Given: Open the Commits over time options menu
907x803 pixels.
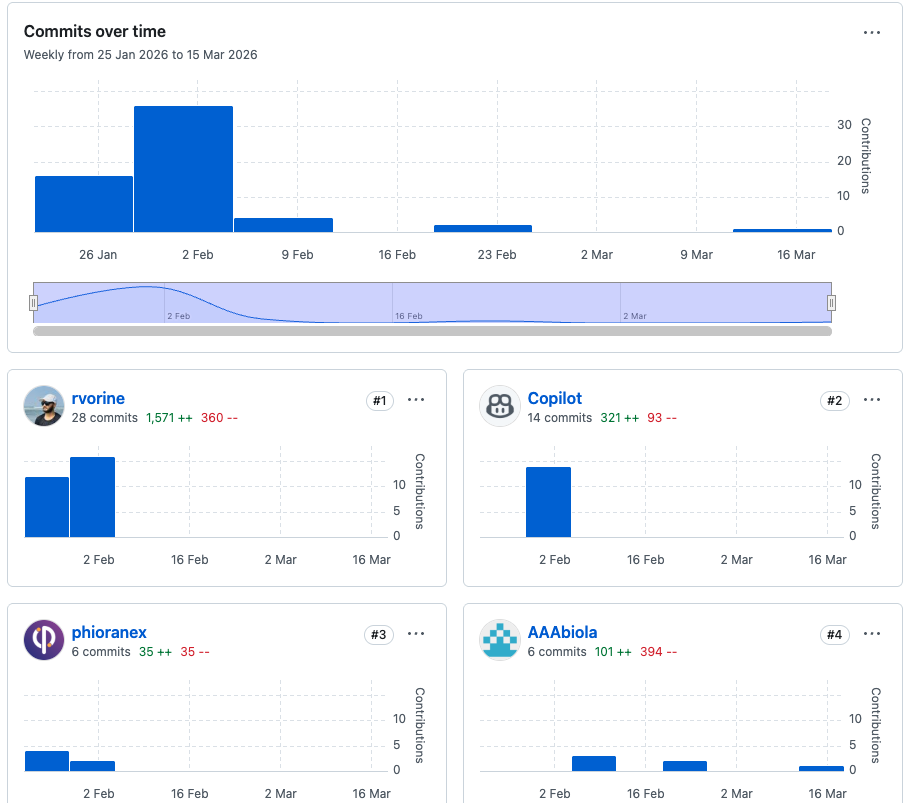Looking at the screenshot, I should click(x=872, y=33).
